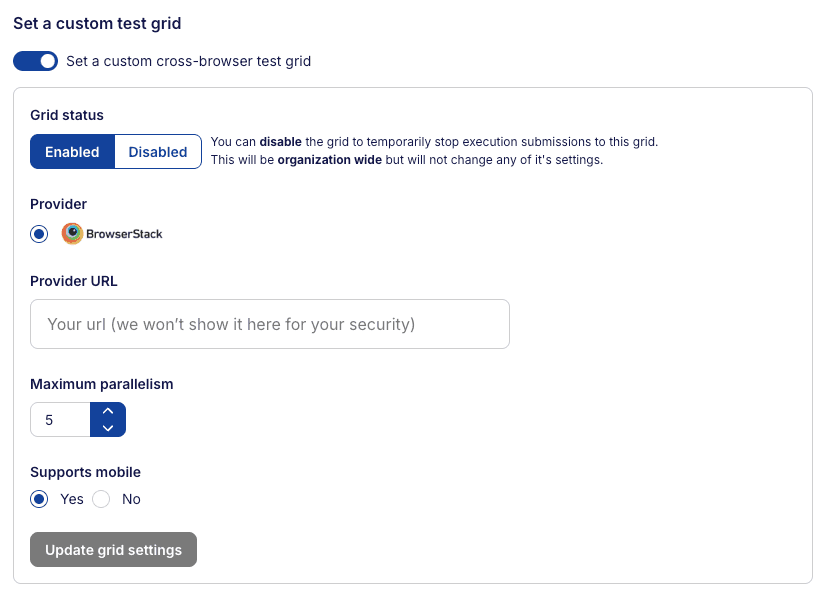The image size is (822, 595).
Task: Switch grid status to Disabled
Action: coord(158,152)
